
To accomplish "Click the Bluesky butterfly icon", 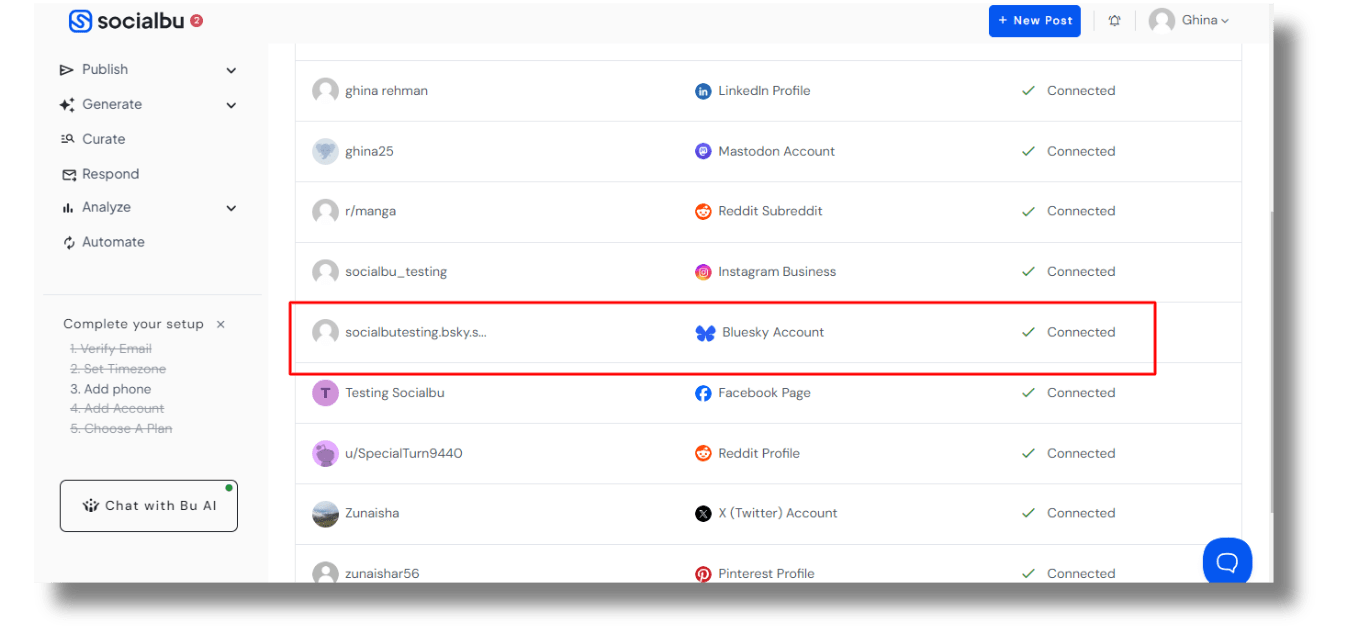I will tap(705, 333).
